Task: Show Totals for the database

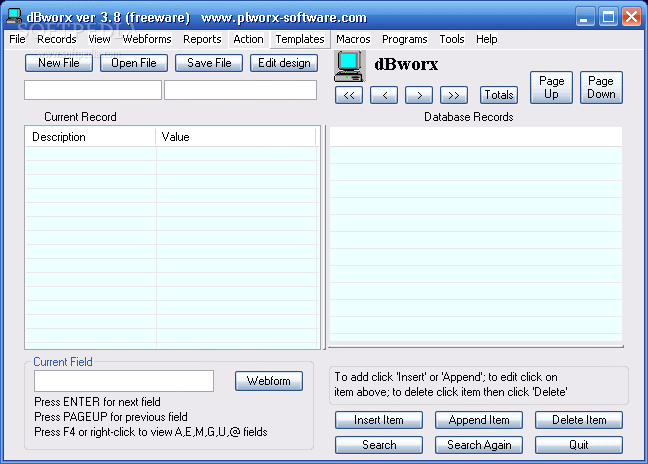Action: [x=499, y=95]
